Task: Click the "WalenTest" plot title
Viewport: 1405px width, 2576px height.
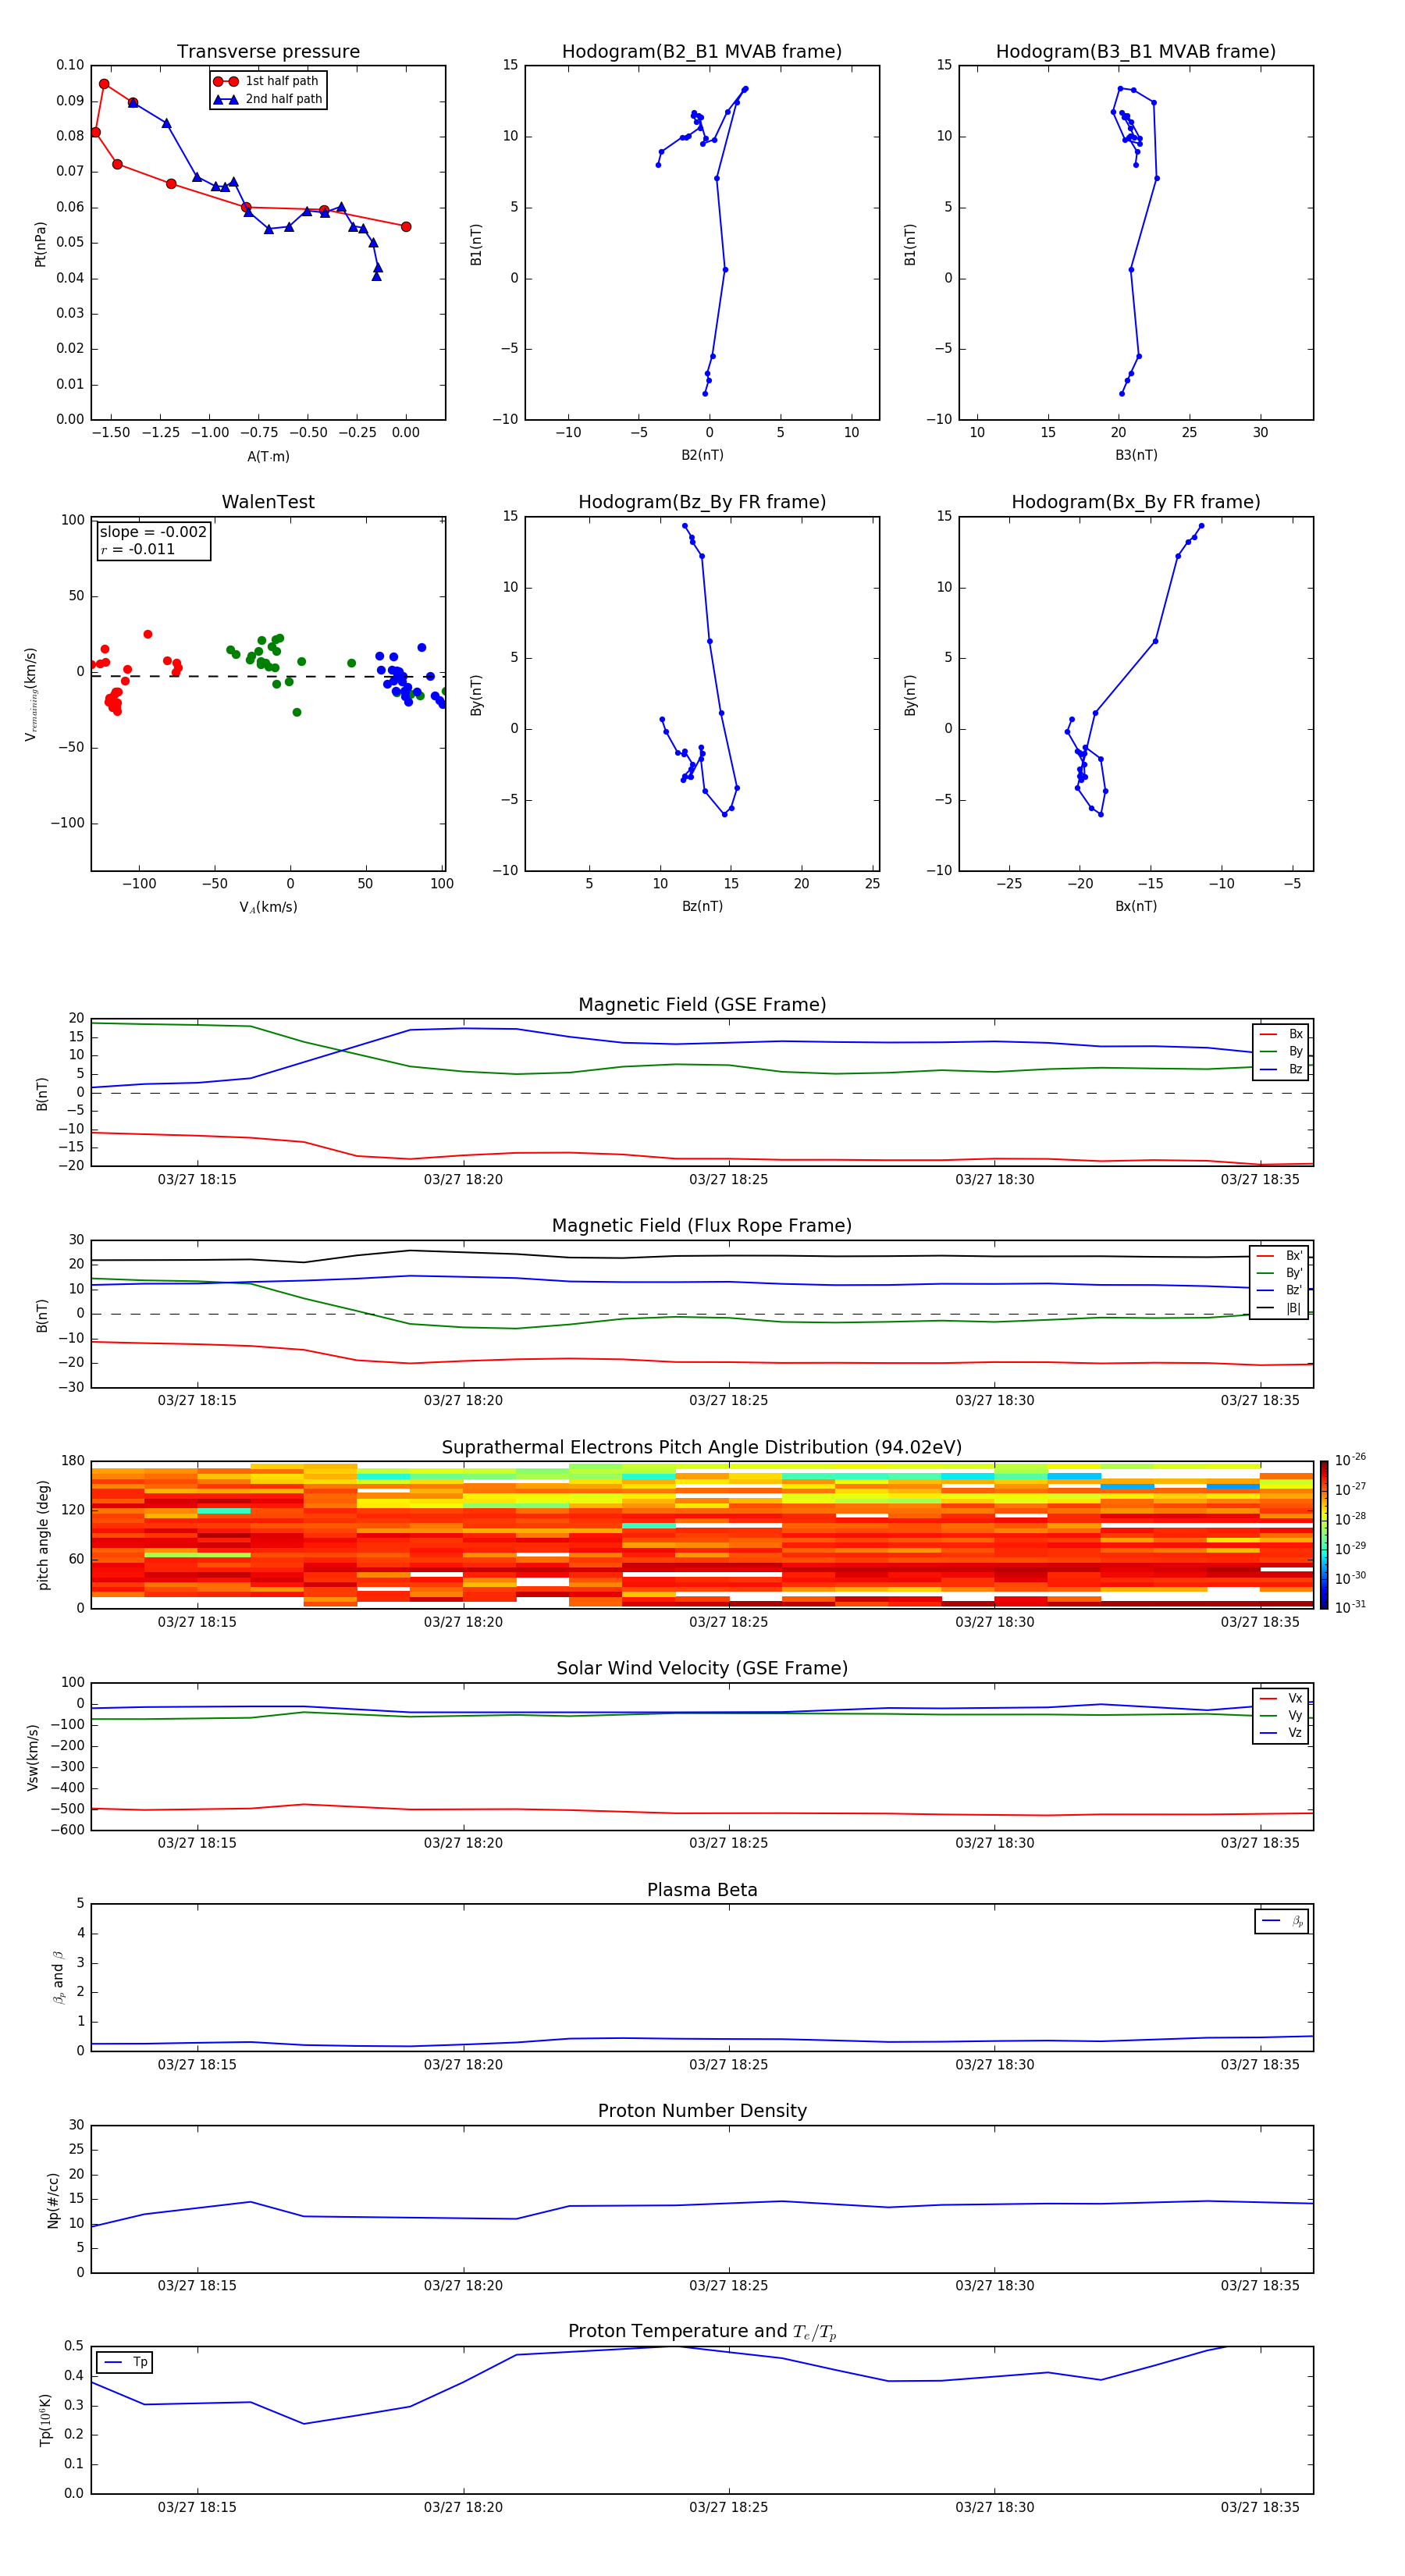Action: point(268,502)
